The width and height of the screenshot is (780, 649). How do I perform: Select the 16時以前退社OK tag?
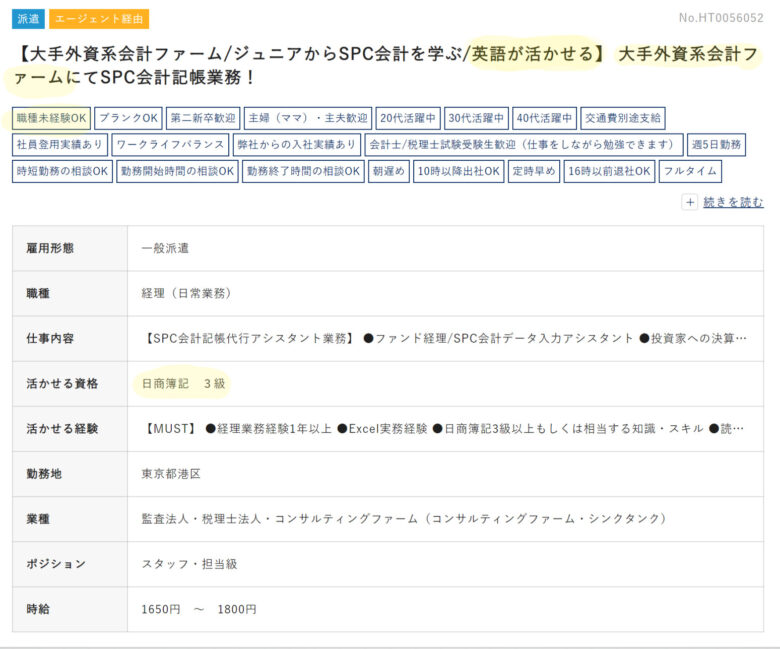609,172
